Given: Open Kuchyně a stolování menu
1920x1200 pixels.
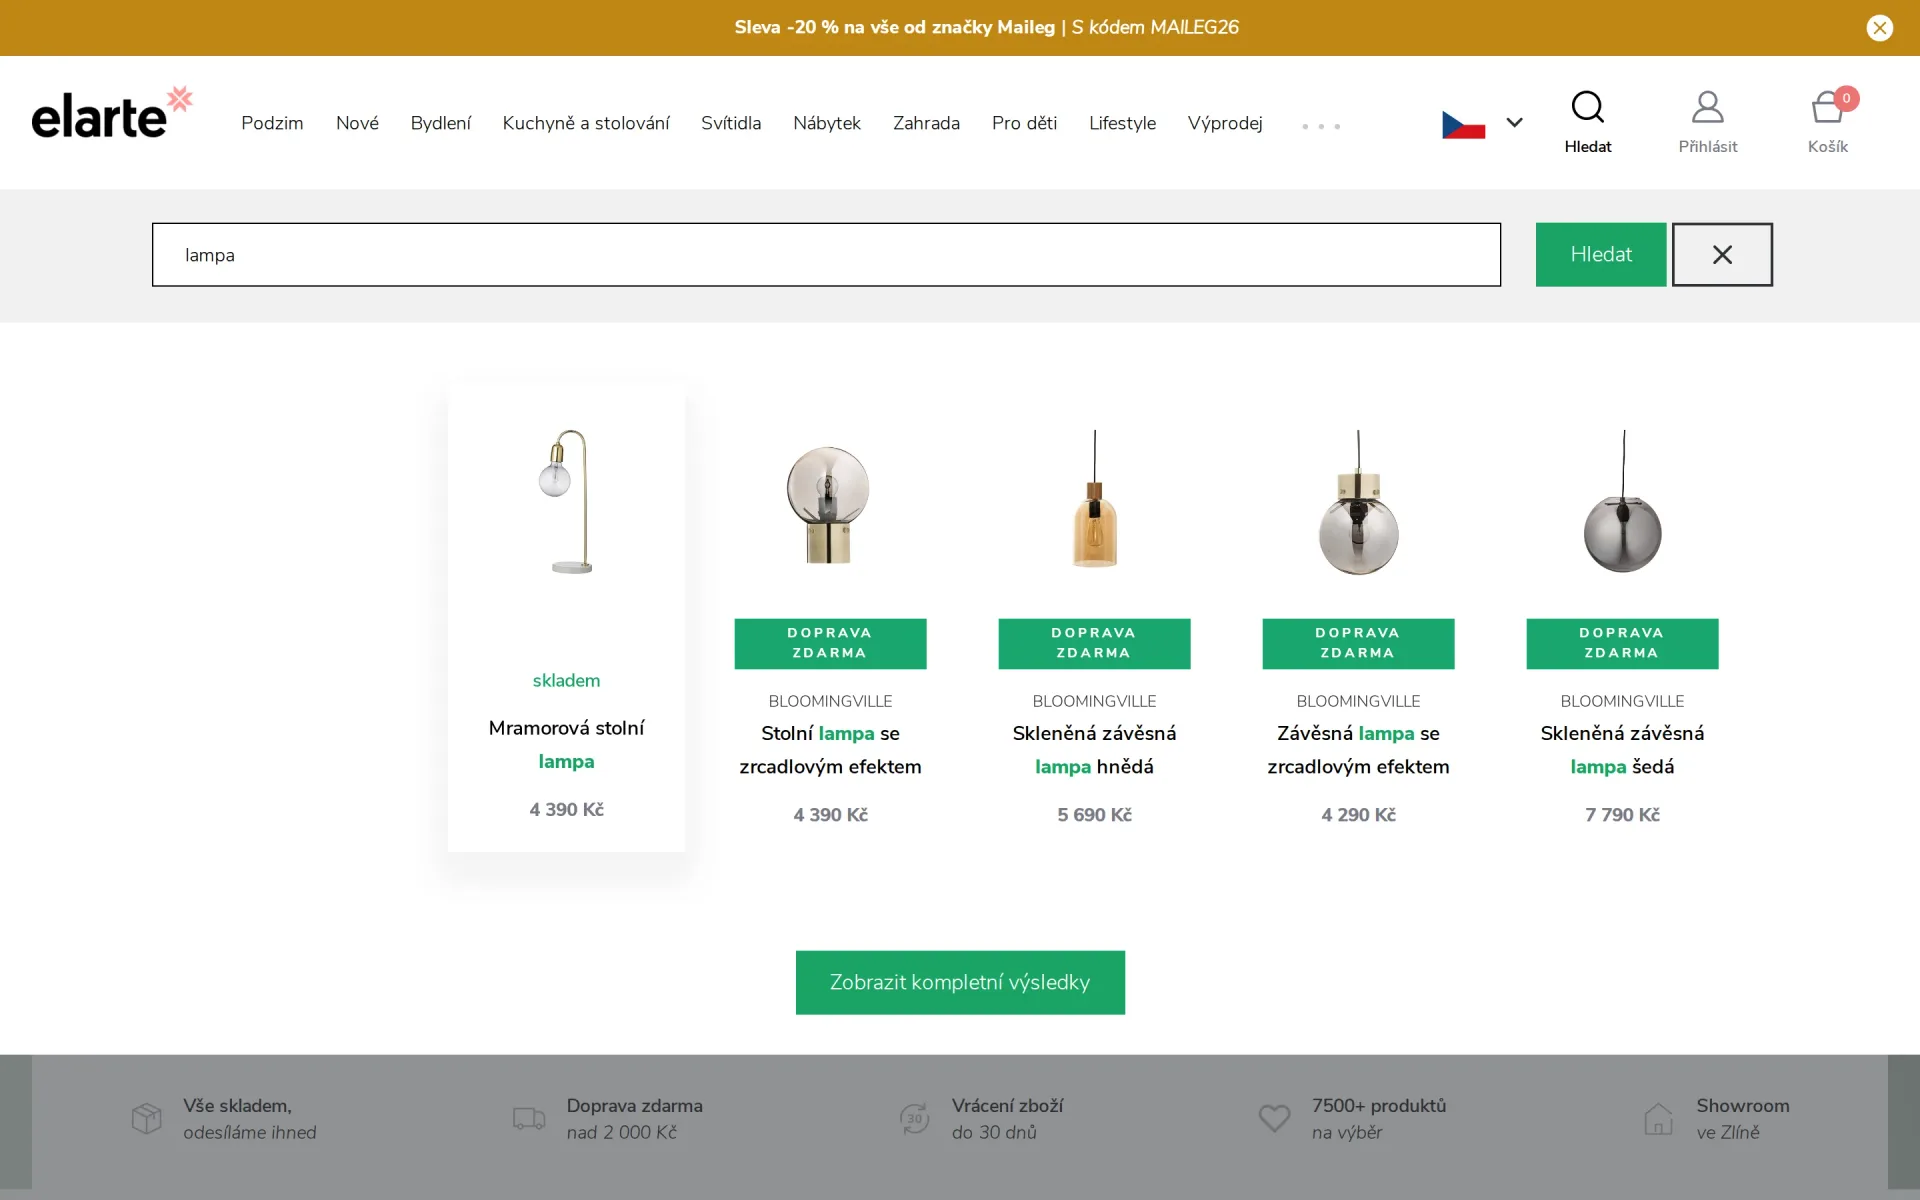Looking at the screenshot, I should 586,123.
